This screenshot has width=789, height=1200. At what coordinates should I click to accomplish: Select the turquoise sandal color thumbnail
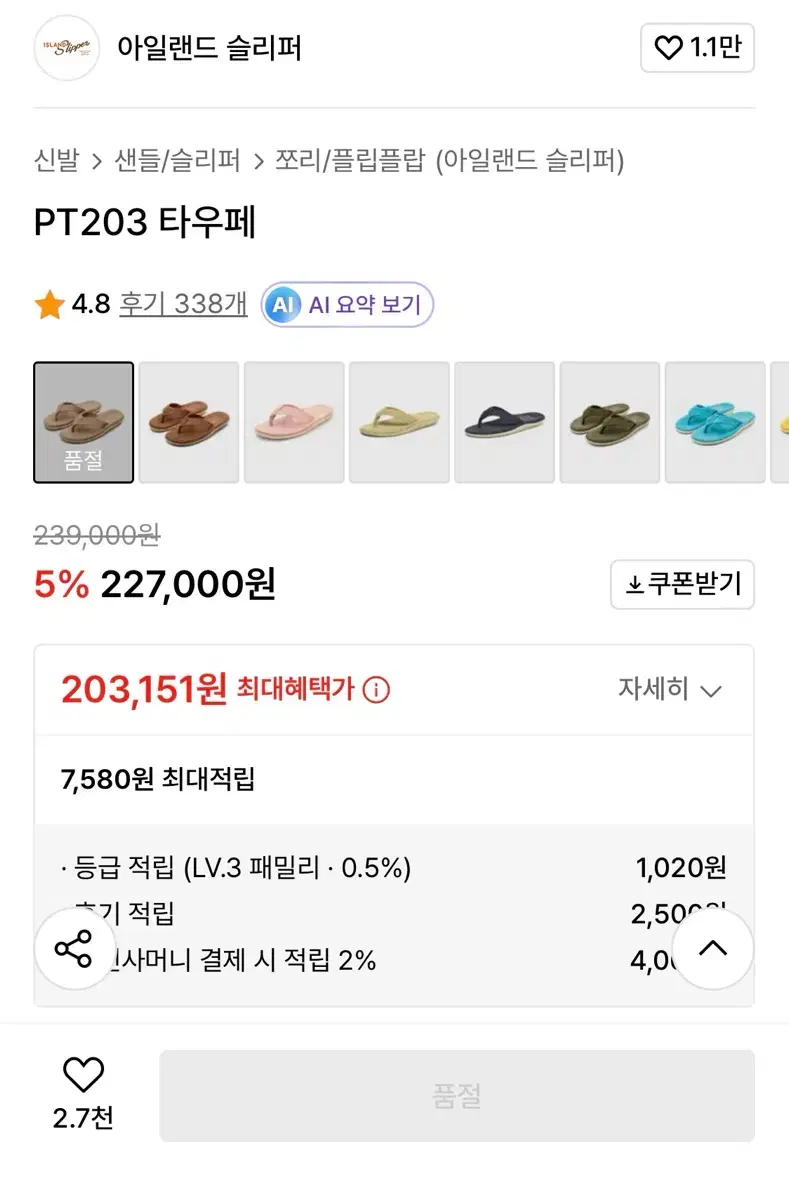click(715, 422)
